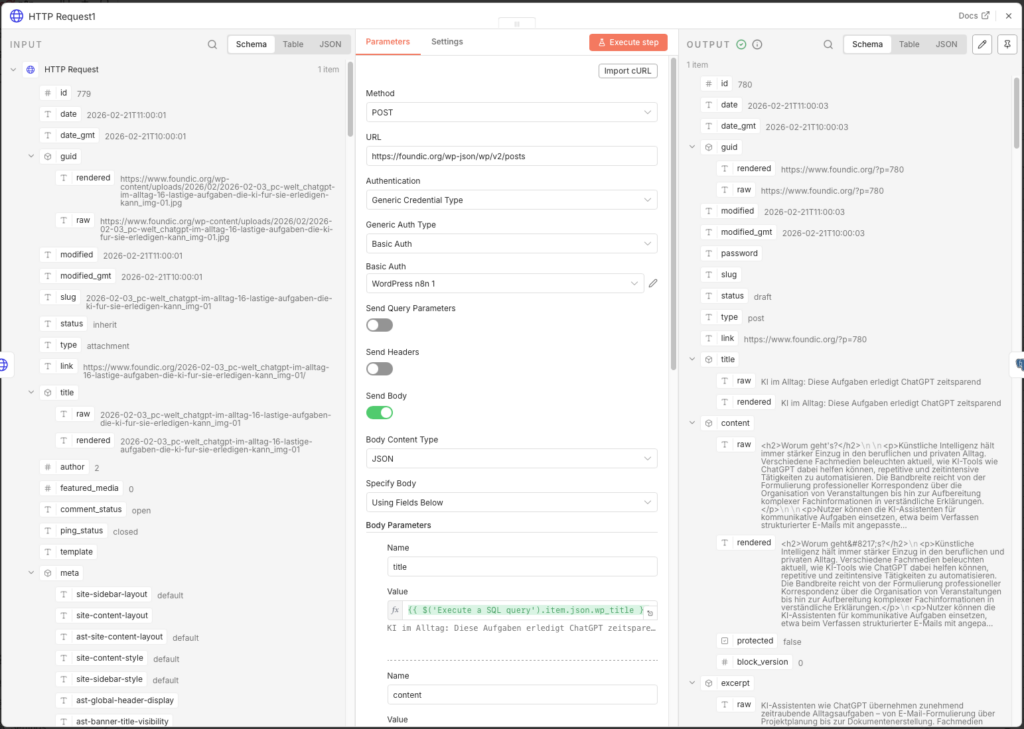Open the Body Content Type dropdown
The image size is (1024, 729).
click(x=511, y=459)
